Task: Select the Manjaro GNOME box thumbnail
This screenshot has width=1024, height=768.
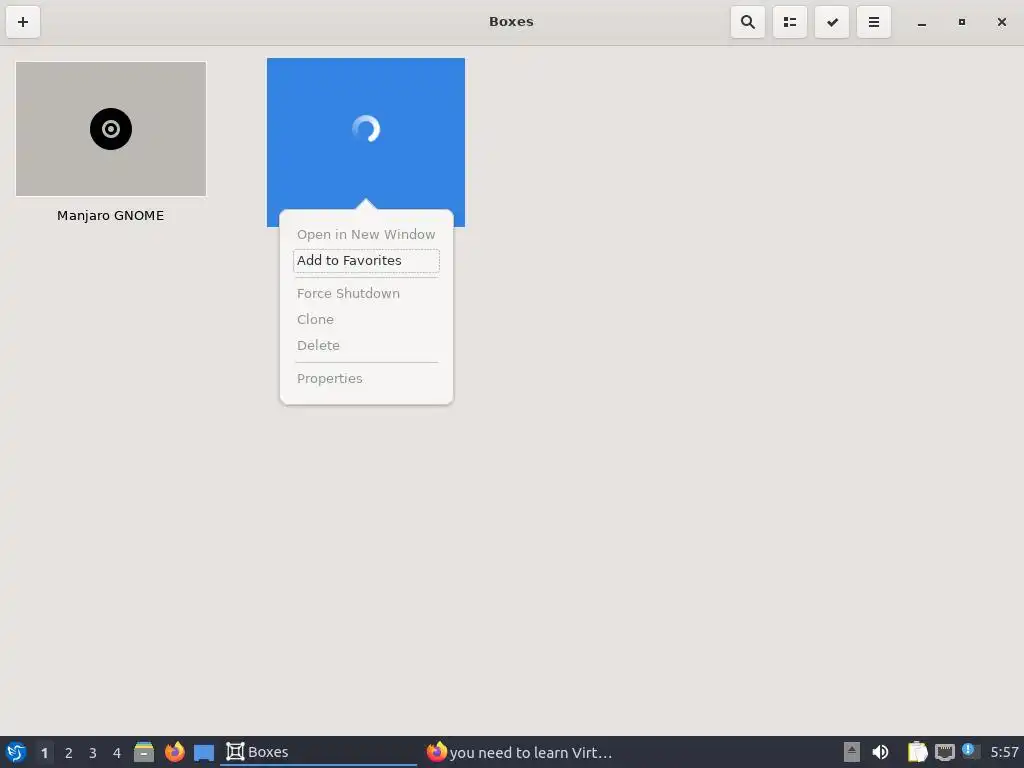Action: (110, 129)
